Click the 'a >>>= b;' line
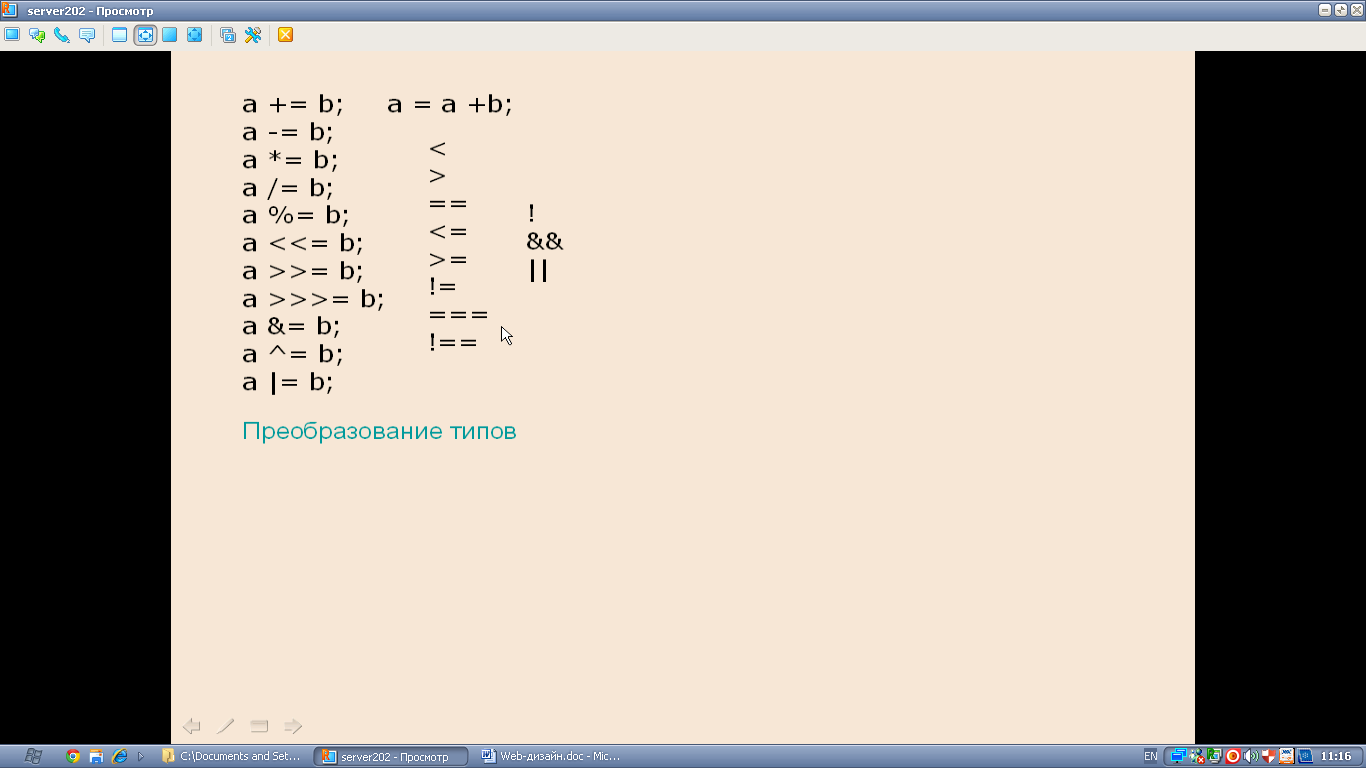 click(x=313, y=298)
